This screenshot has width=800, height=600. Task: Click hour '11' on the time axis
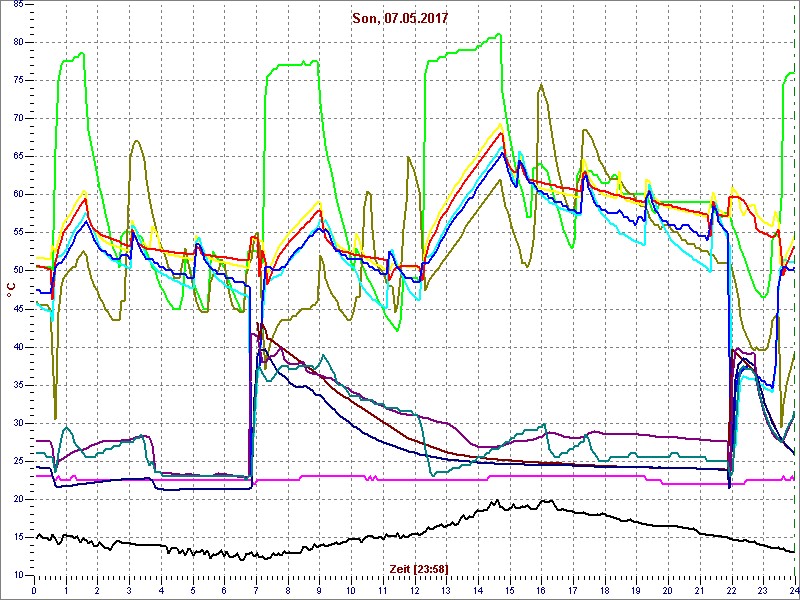click(x=383, y=591)
